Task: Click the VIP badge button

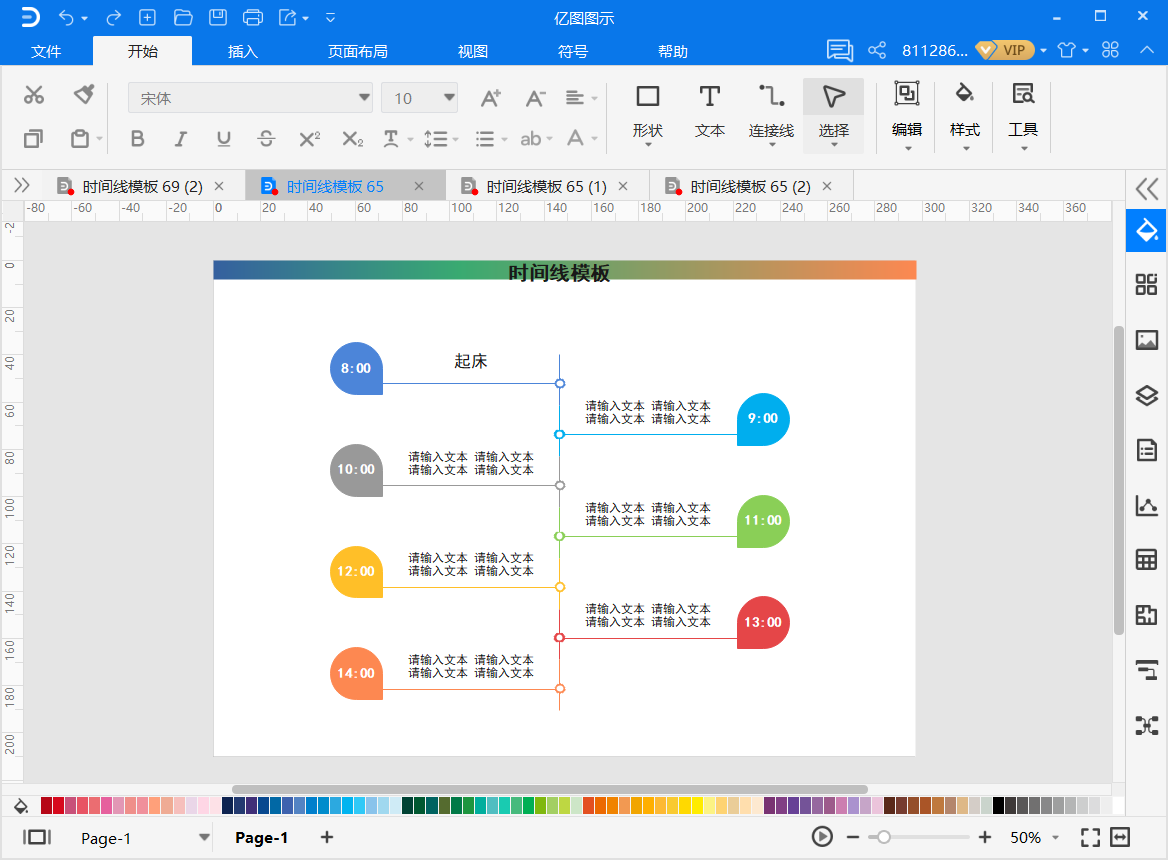Action: [x=1005, y=50]
